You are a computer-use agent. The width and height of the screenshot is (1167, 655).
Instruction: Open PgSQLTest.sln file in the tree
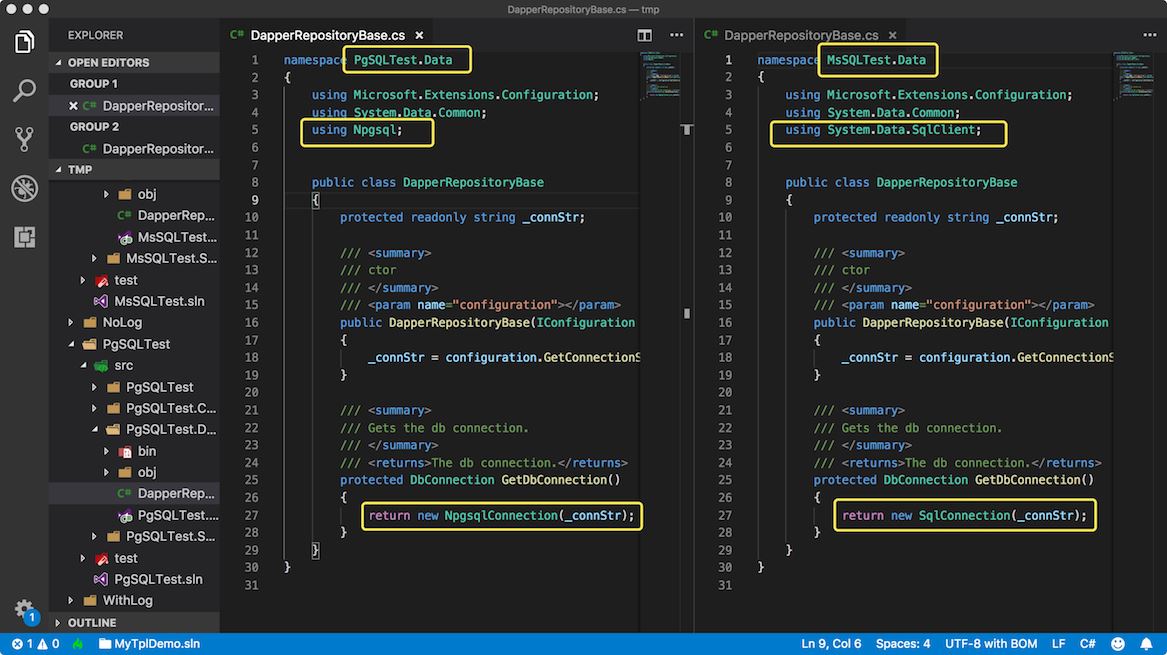(x=158, y=579)
